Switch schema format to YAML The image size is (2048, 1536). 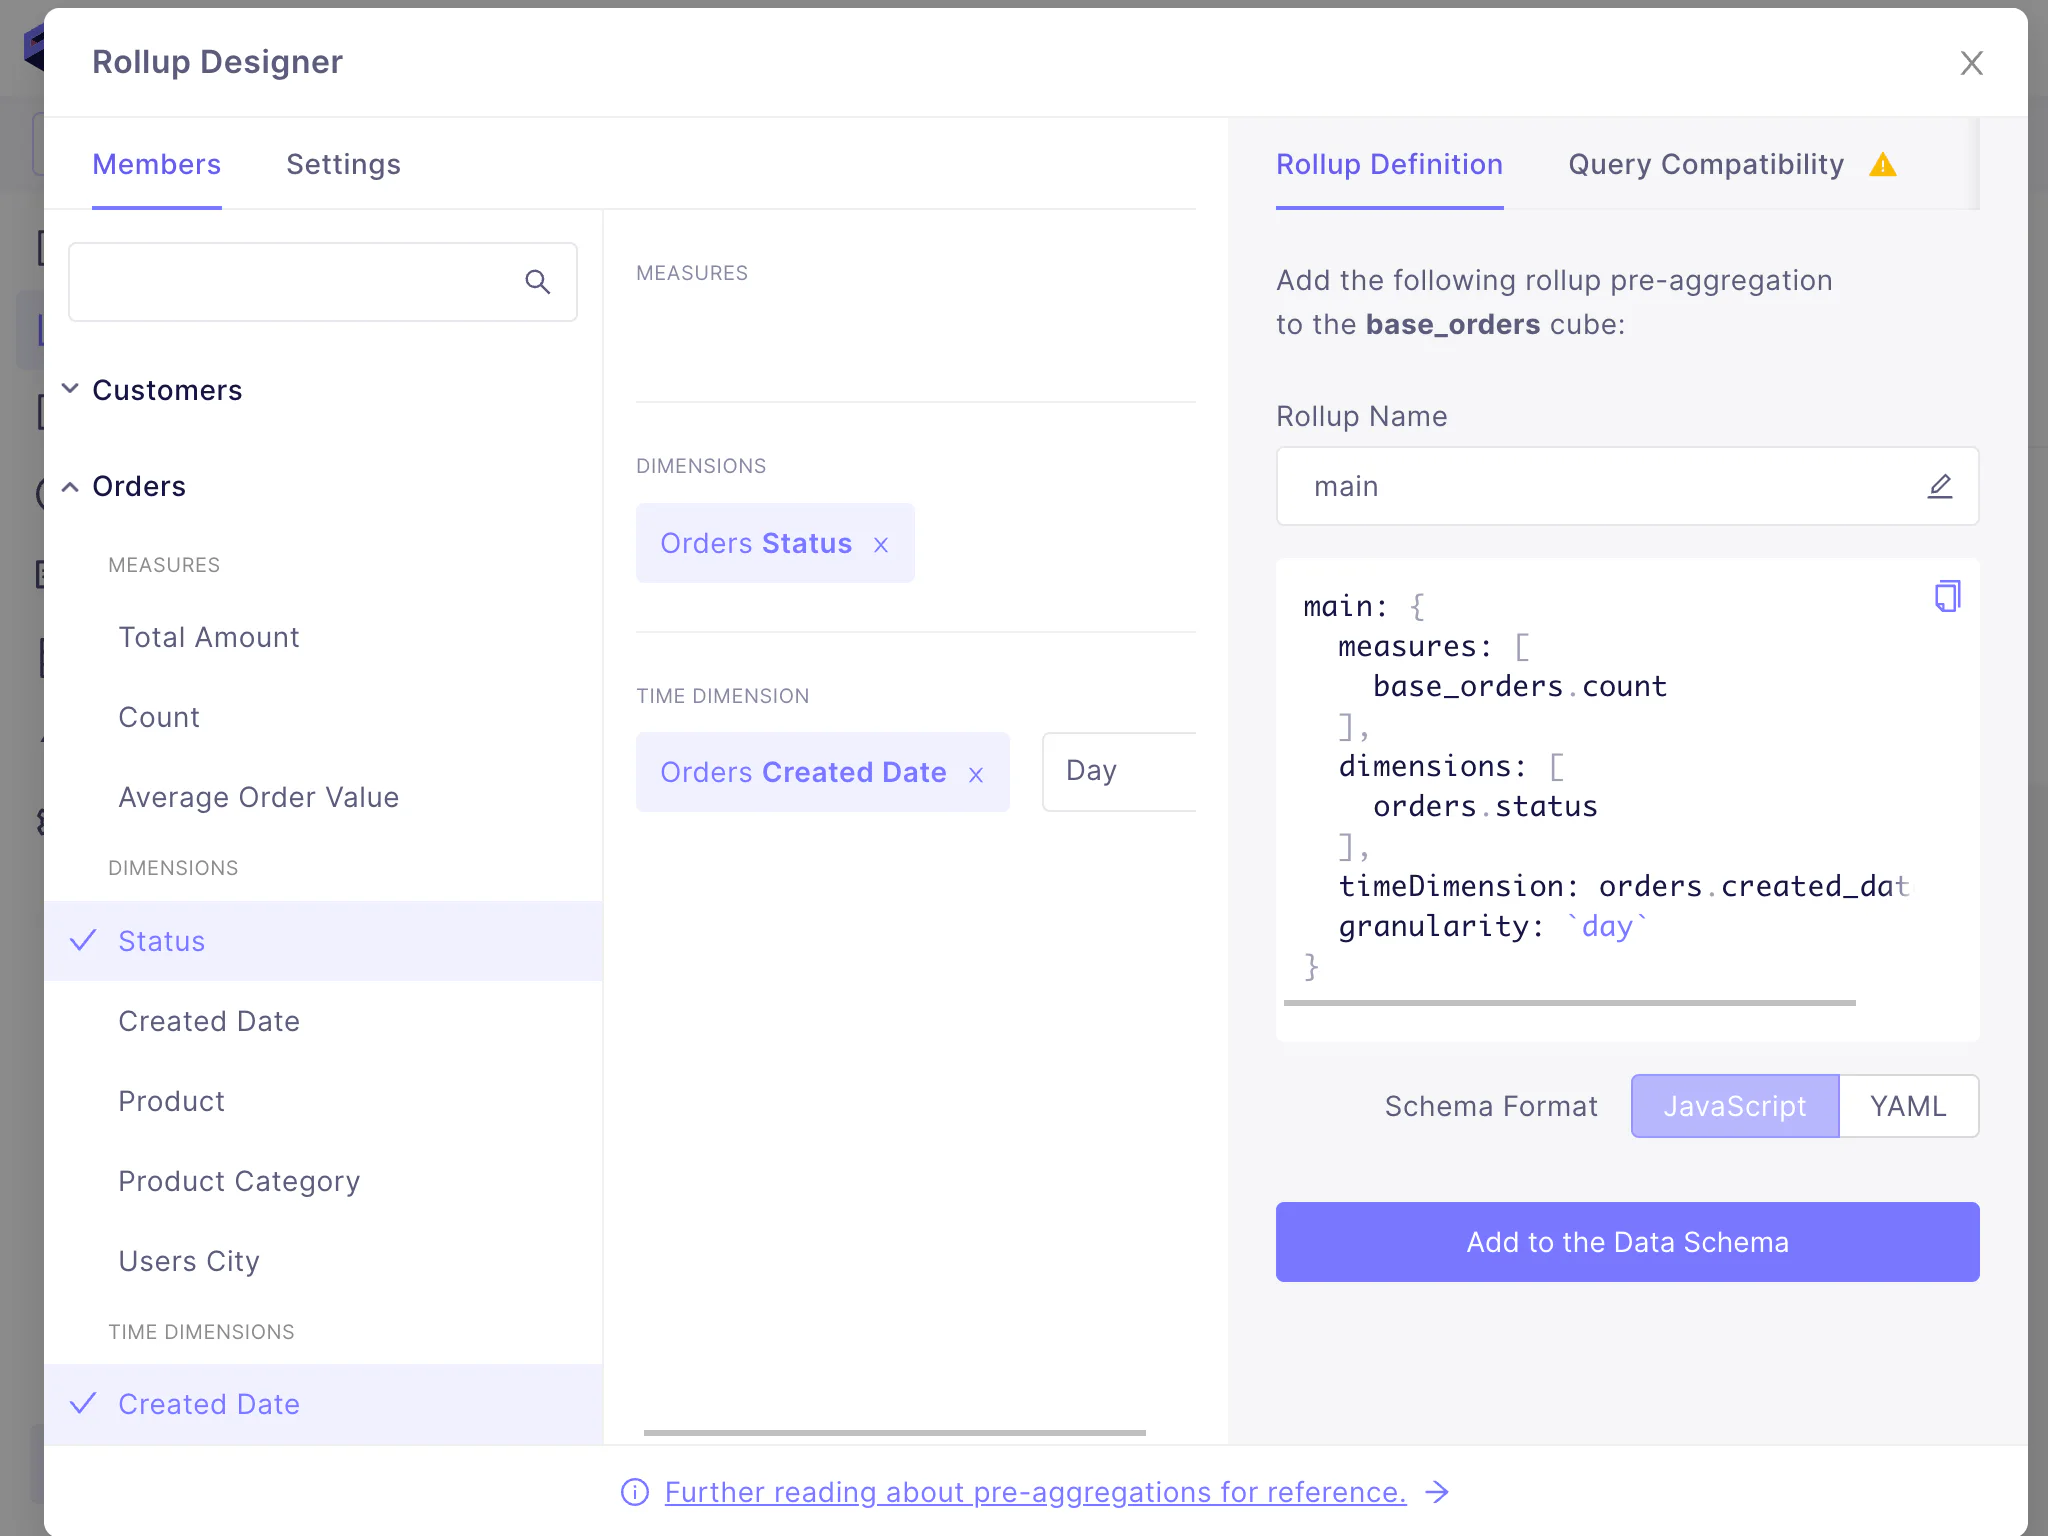1907,1106
